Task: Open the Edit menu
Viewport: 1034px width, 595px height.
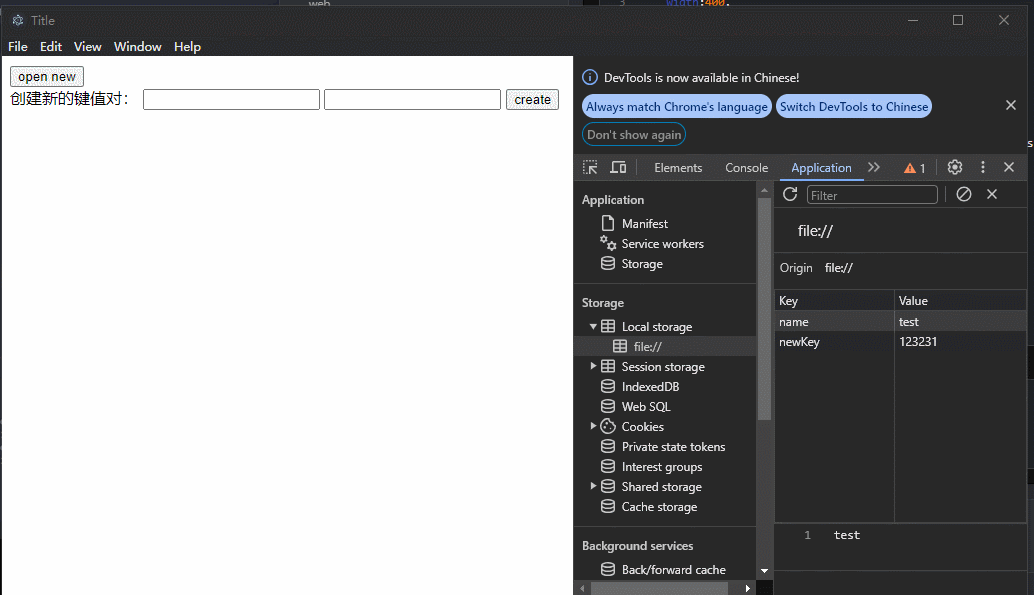Action: pyautogui.click(x=51, y=47)
